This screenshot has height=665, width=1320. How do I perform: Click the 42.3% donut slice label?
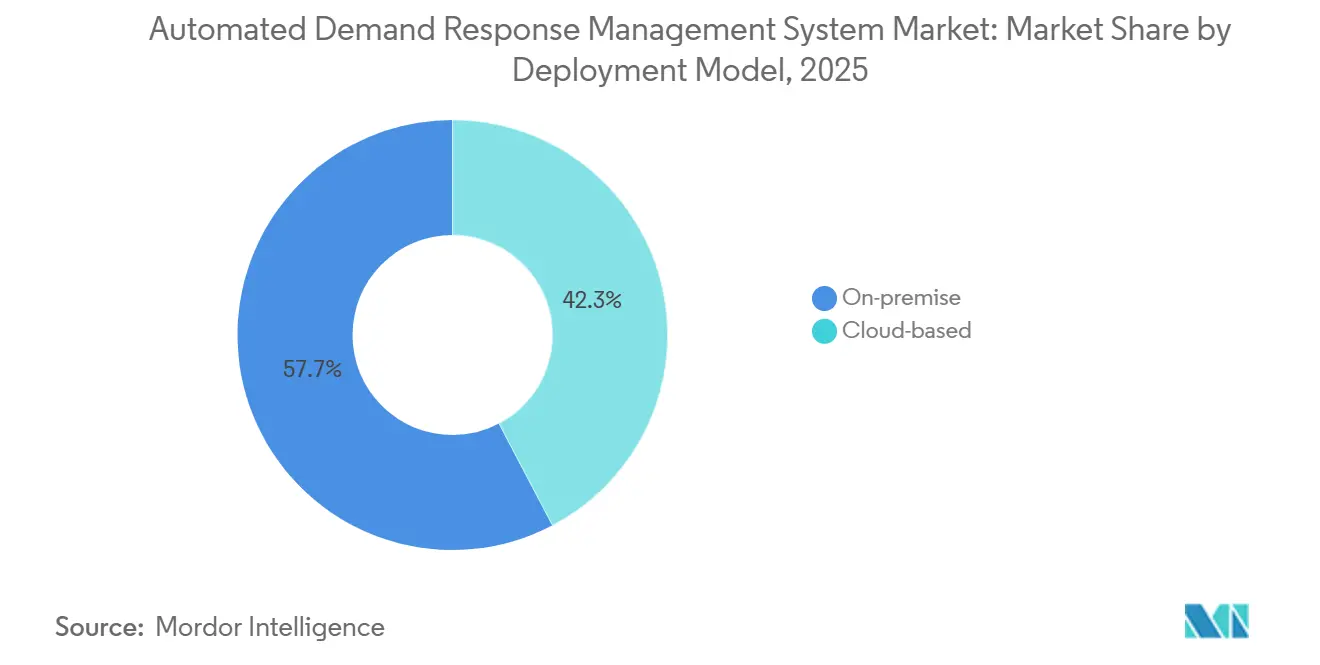(592, 299)
